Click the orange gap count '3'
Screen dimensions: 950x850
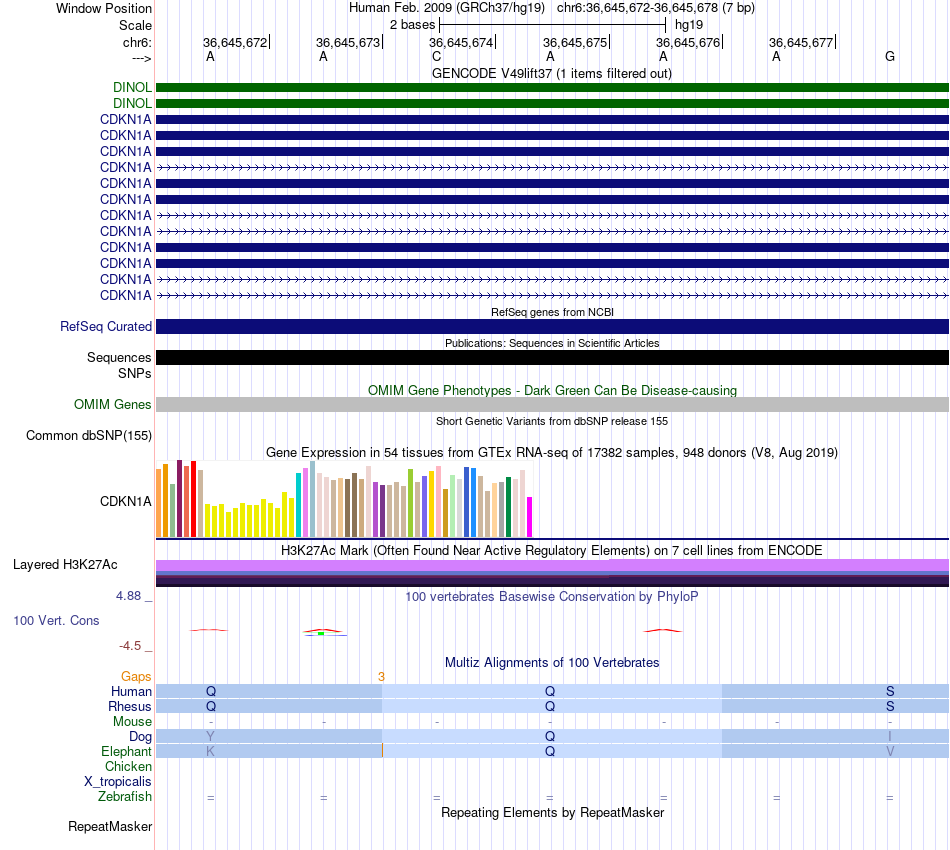point(381,677)
